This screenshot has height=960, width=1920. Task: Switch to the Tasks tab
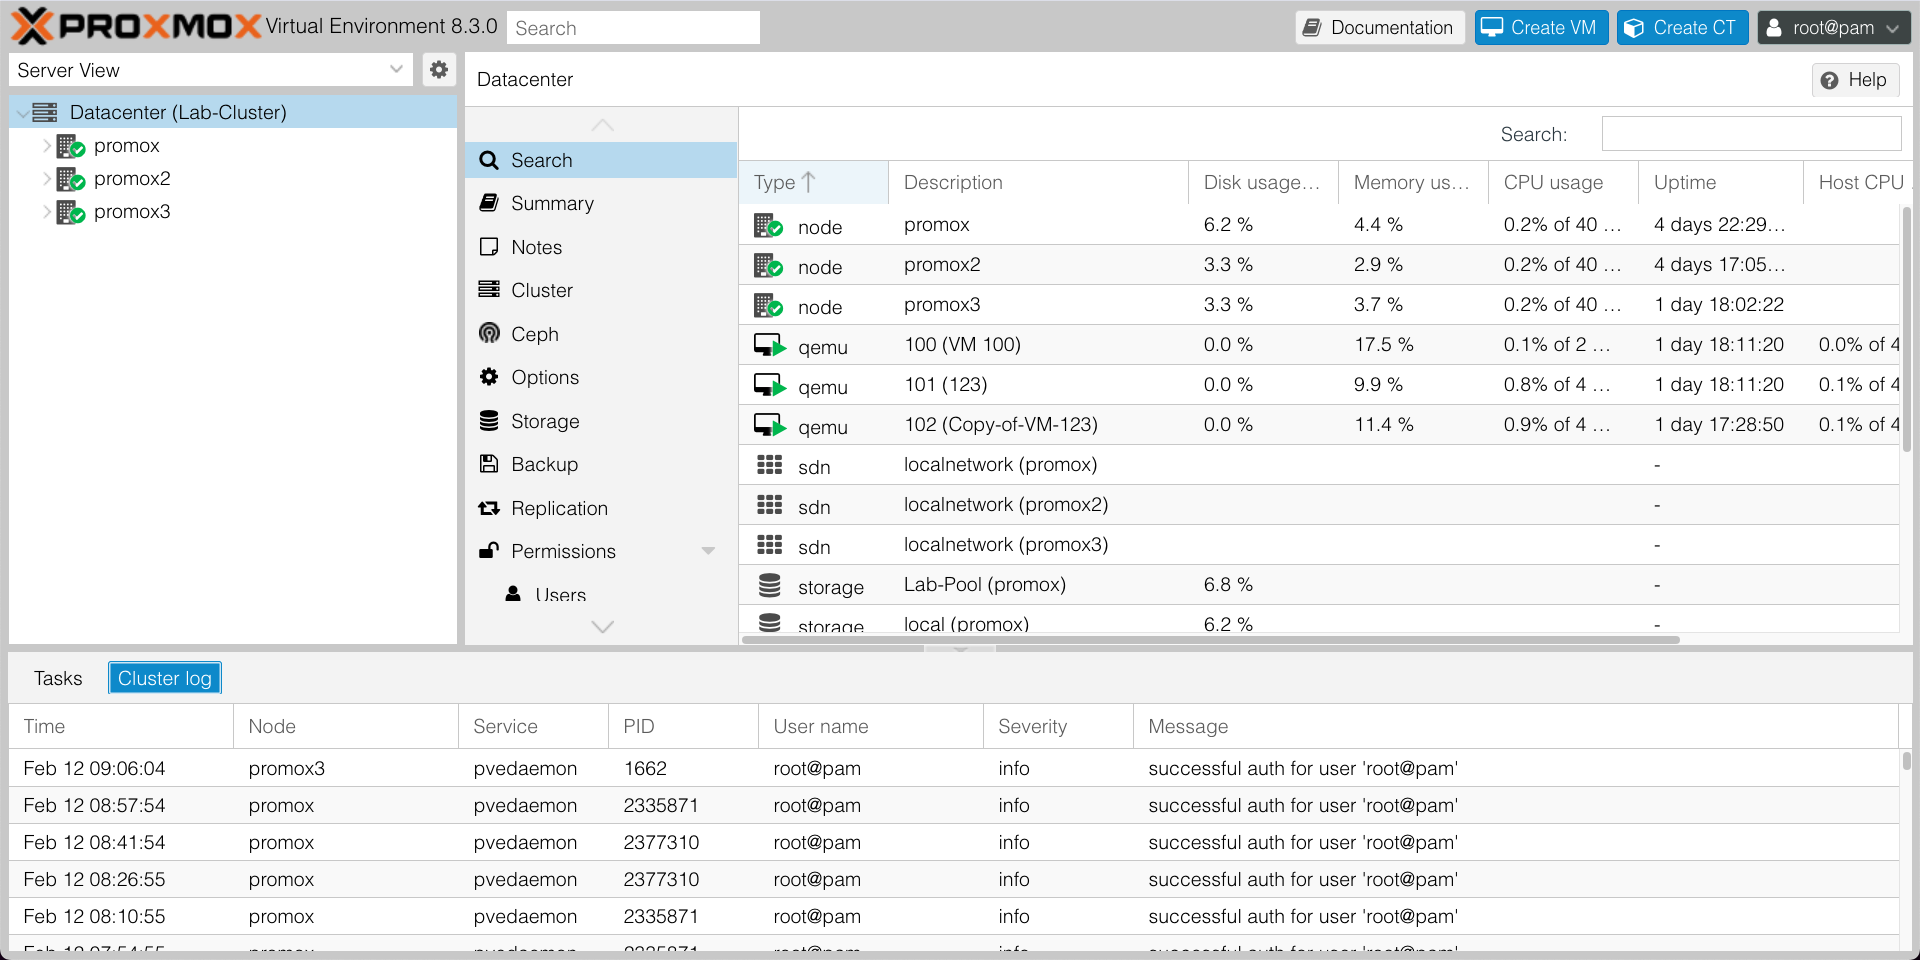coord(58,678)
